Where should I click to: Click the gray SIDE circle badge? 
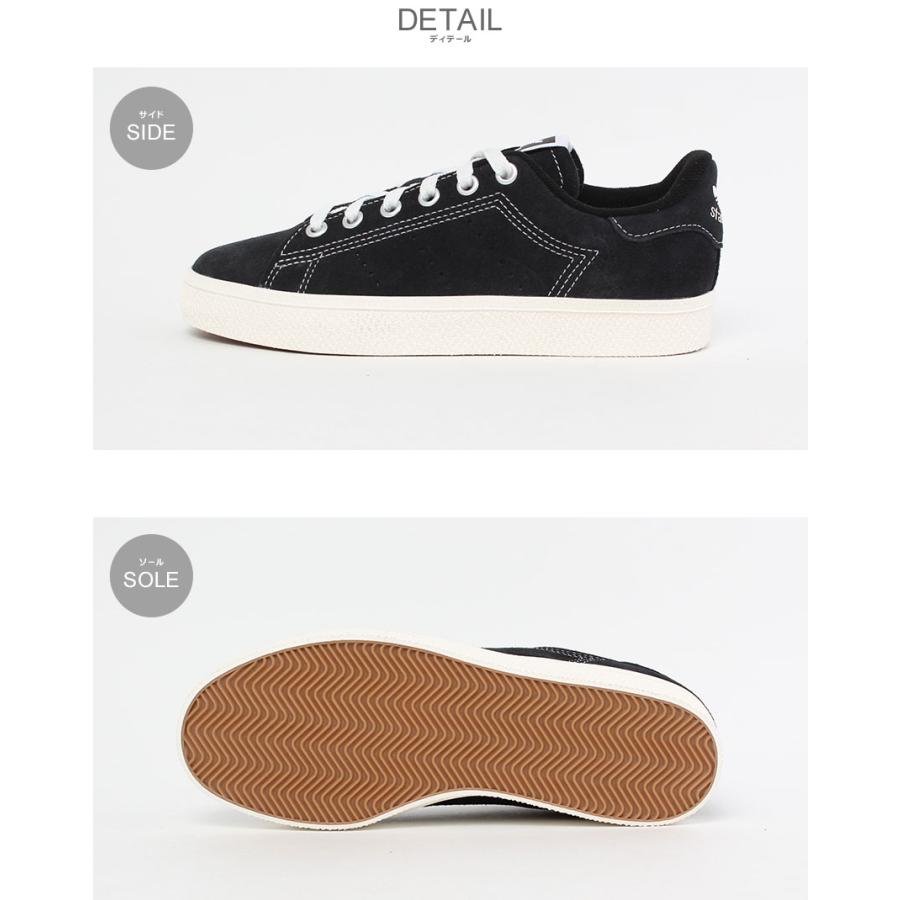pos(151,128)
